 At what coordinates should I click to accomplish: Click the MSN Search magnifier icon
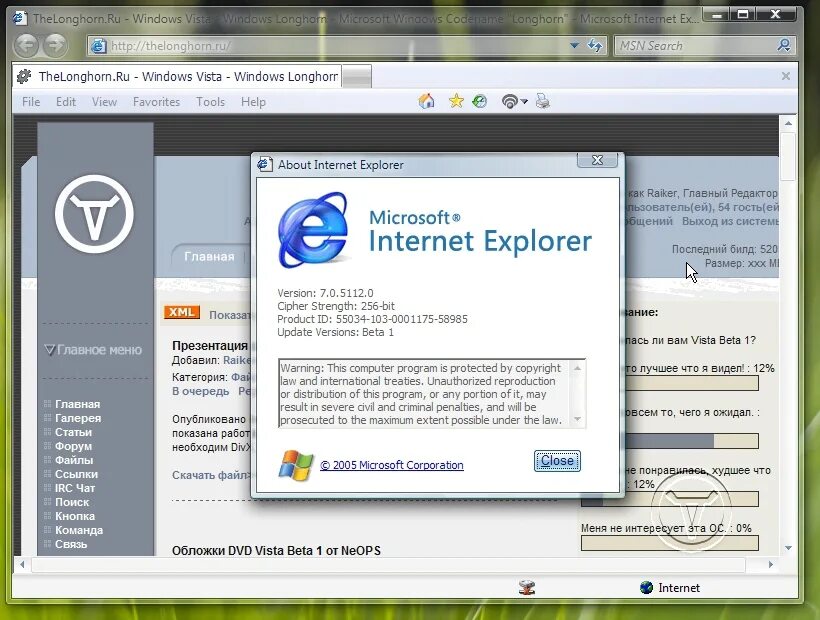click(x=783, y=45)
